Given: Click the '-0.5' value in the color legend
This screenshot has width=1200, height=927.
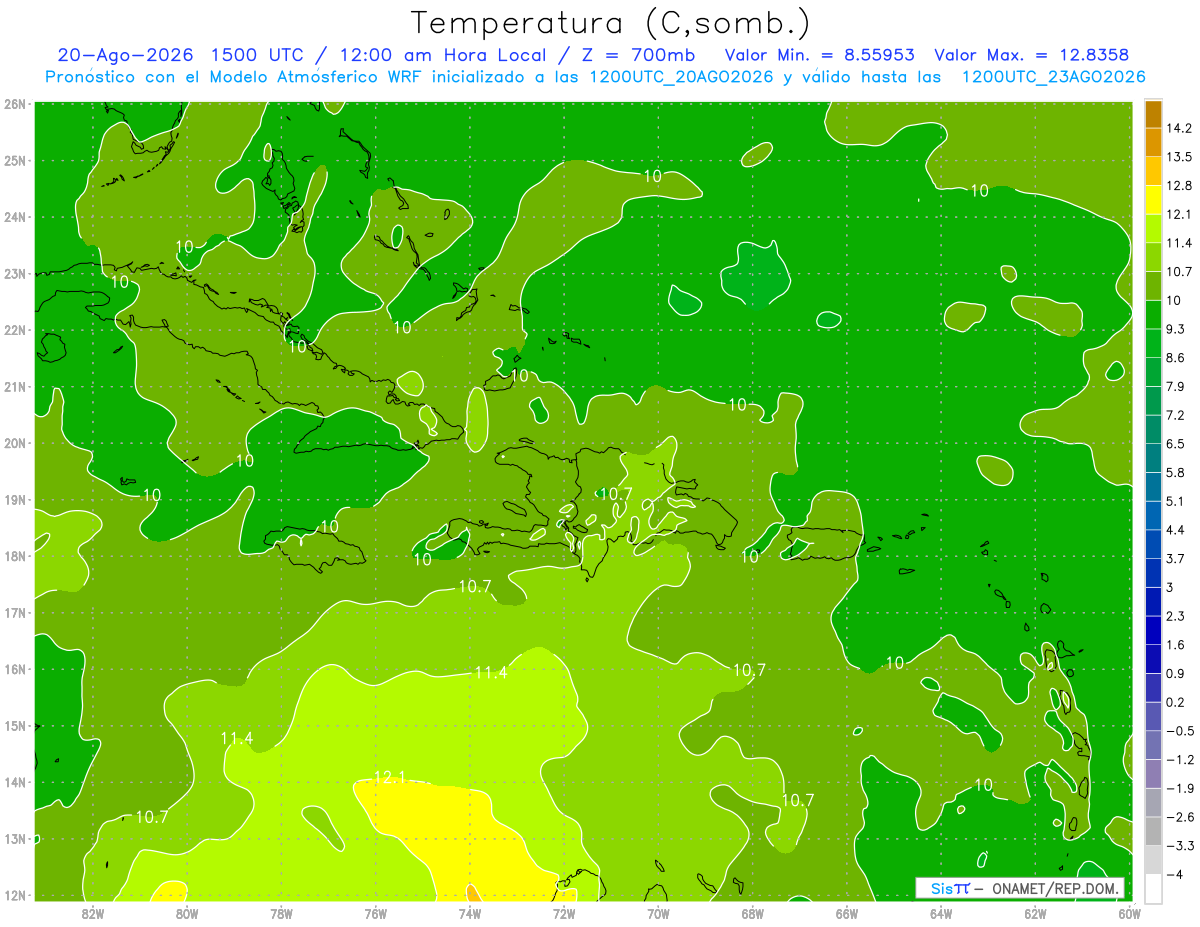Looking at the screenshot, I should click(x=1179, y=731).
